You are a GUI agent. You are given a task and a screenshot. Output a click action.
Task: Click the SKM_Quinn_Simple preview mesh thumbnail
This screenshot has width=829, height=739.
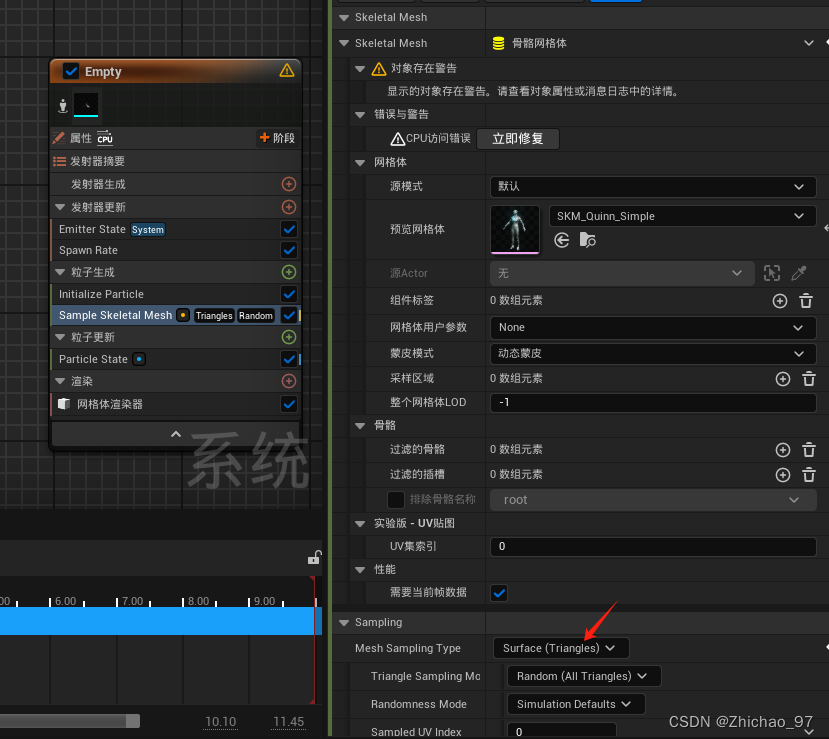pos(514,230)
